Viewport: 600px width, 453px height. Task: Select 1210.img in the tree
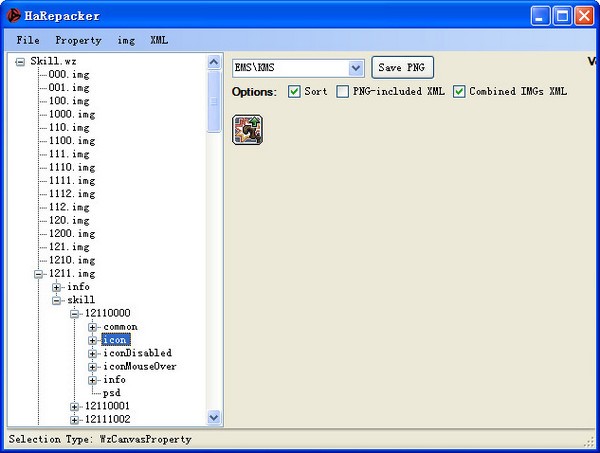tap(72, 260)
